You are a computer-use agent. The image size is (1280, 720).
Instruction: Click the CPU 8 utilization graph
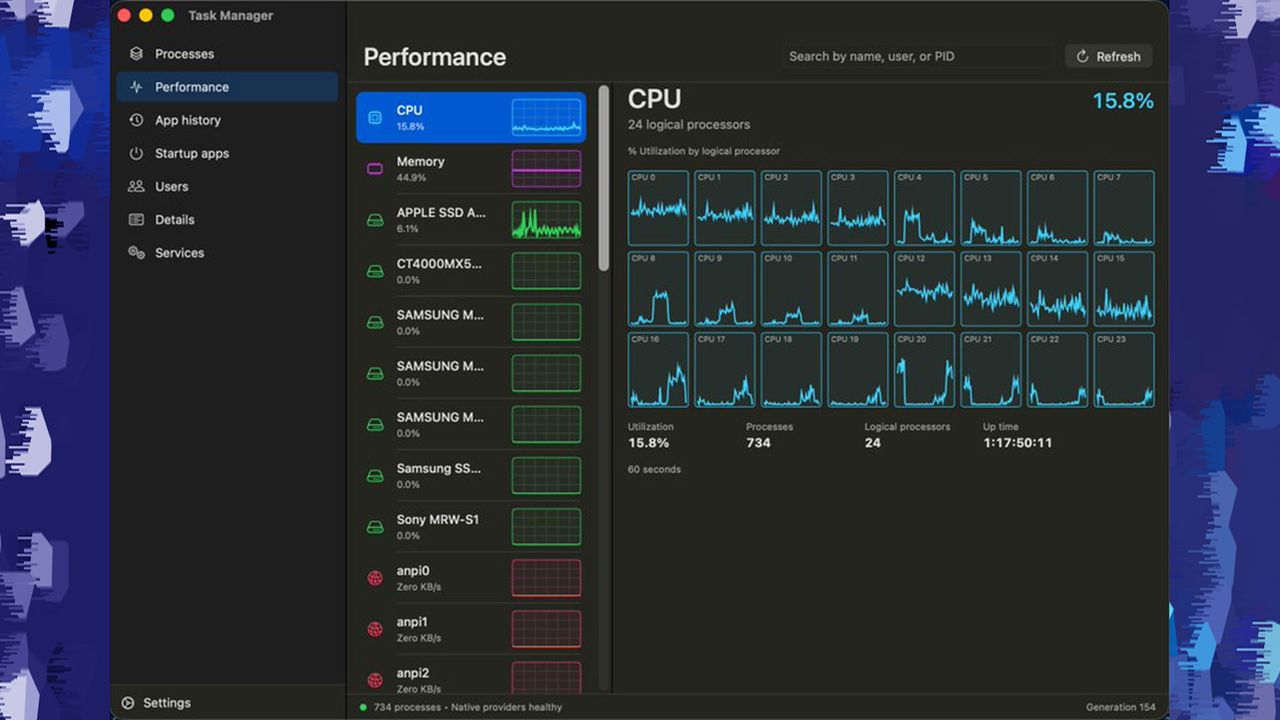click(658, 289)
